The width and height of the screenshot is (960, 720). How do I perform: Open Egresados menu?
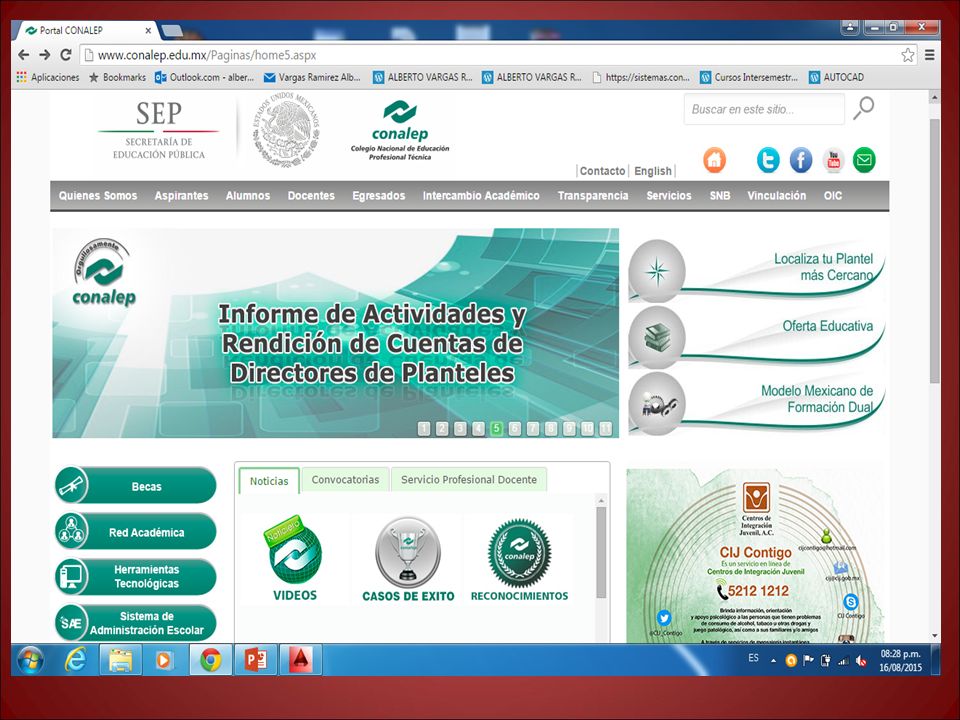tap(378, 196)
